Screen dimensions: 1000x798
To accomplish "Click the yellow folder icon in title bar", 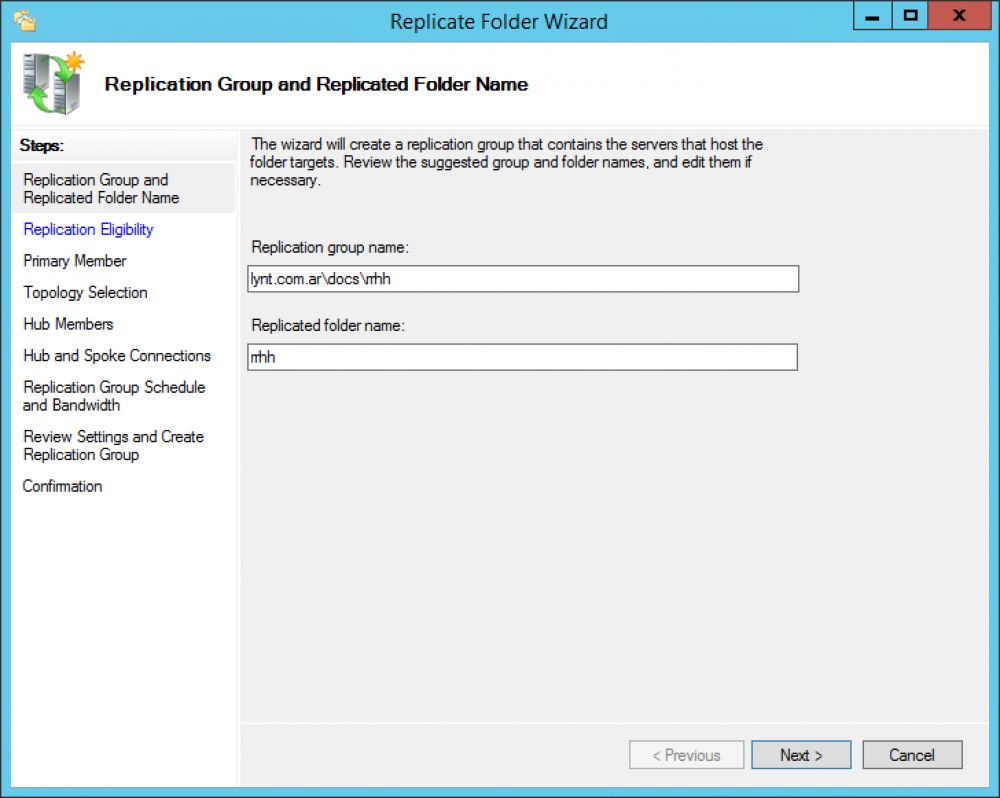I will click(x=24, y=19).
